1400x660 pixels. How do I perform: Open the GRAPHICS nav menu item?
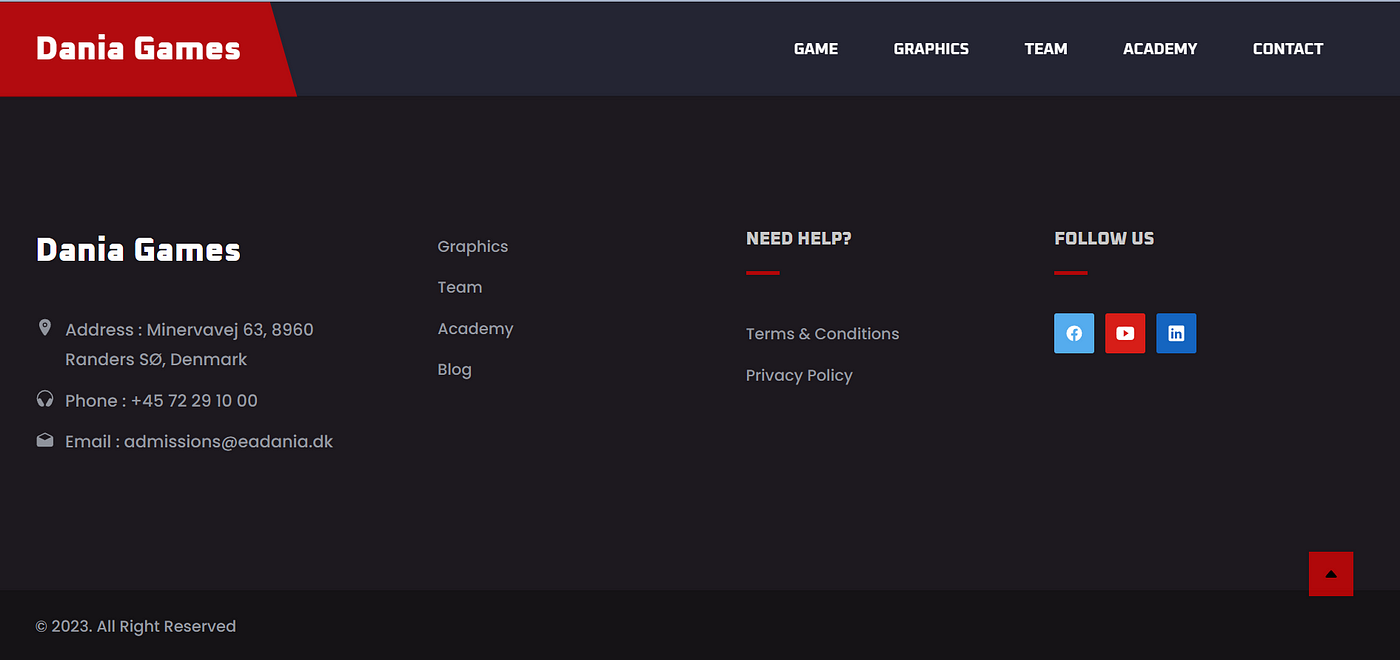931,49
